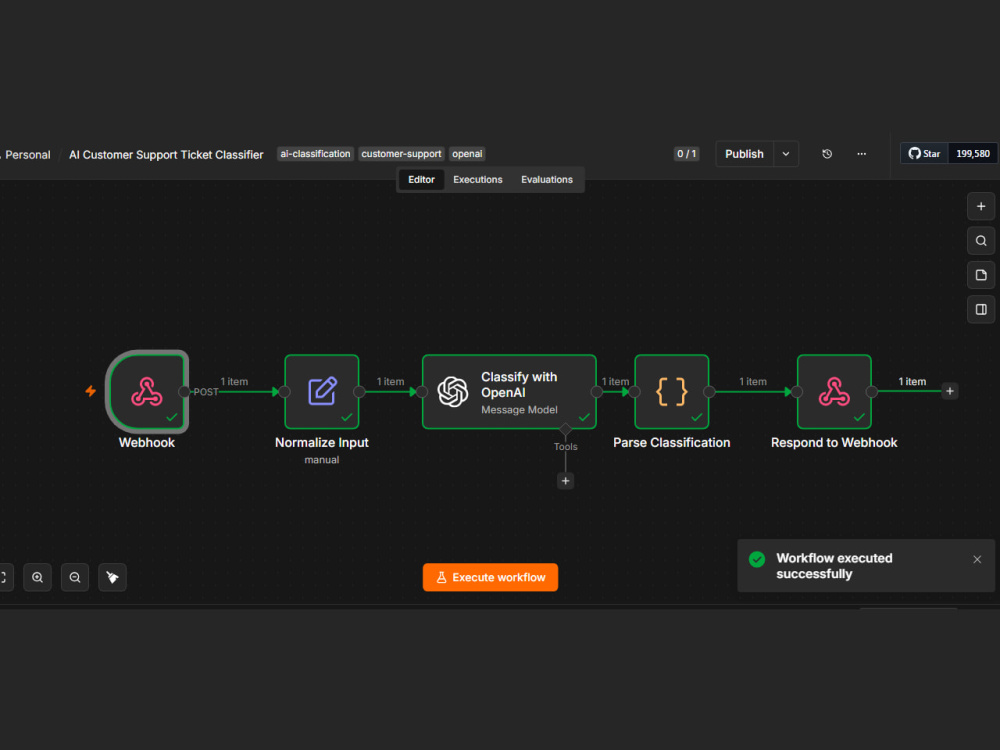The image size is (1000, 750).
Task: Click the customer-support tag
Action: [x=401, y=154]
